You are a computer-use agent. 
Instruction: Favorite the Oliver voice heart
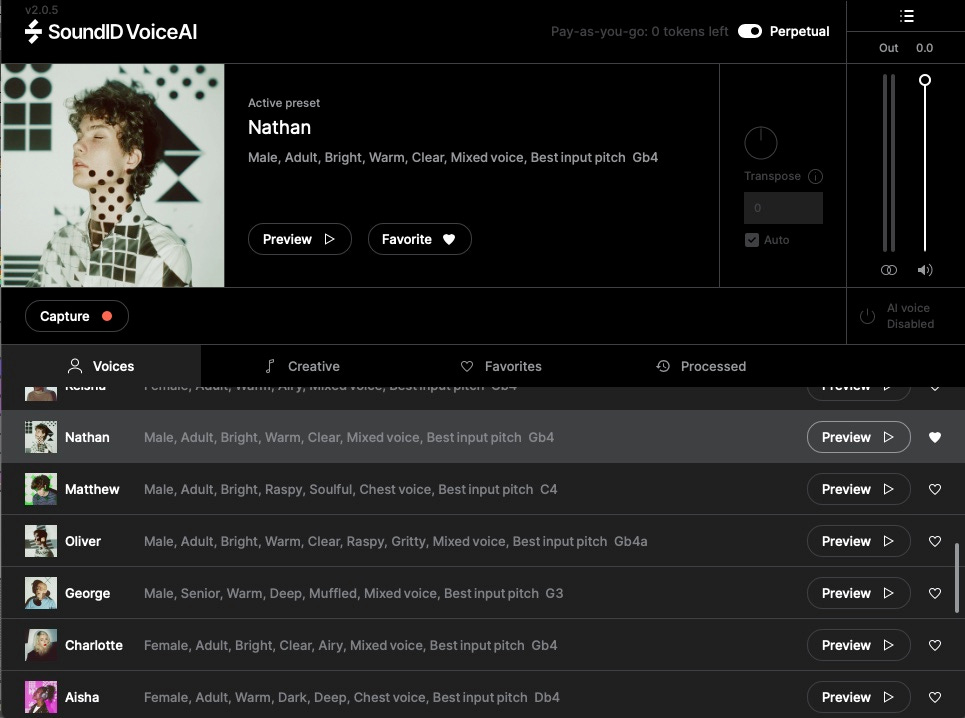pyautogui.click(x=935, y=541)
